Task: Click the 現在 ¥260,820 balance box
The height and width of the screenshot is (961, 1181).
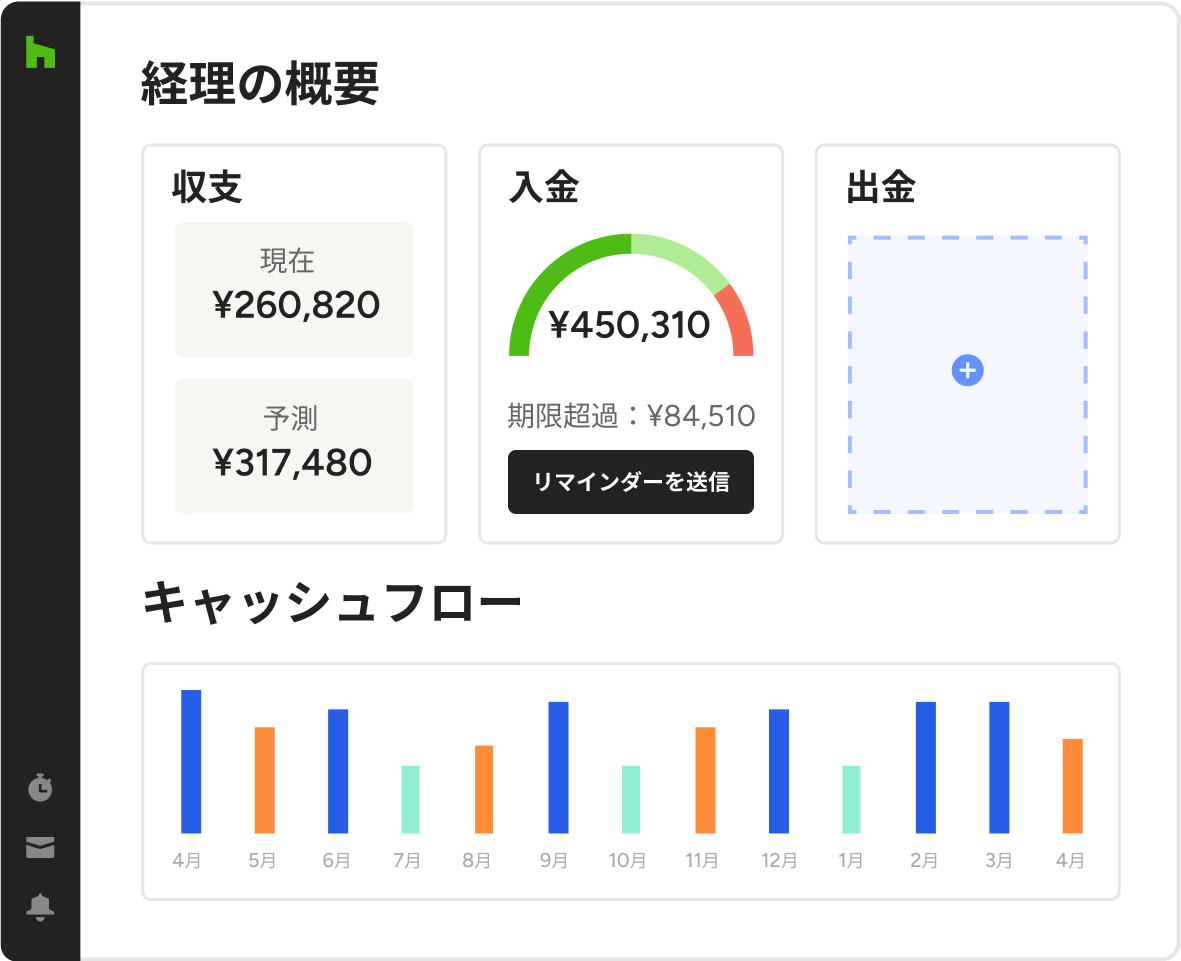Action: pyautogui.click(x=294, y=290)
